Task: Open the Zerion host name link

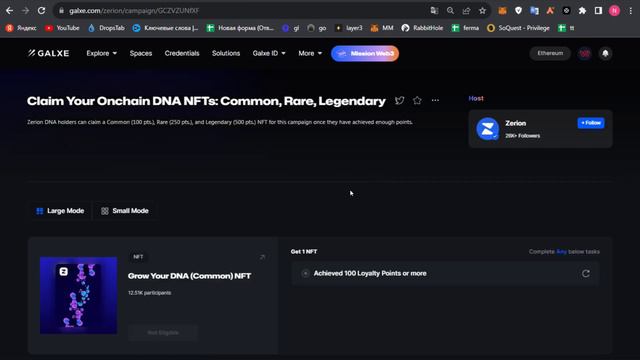Action: coord(516,123)
